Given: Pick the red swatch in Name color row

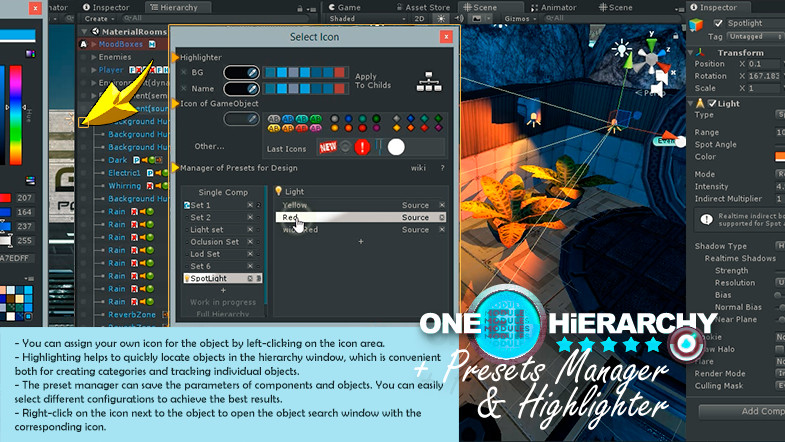Looking at the screenshot, I should click(x=339, y=89).
